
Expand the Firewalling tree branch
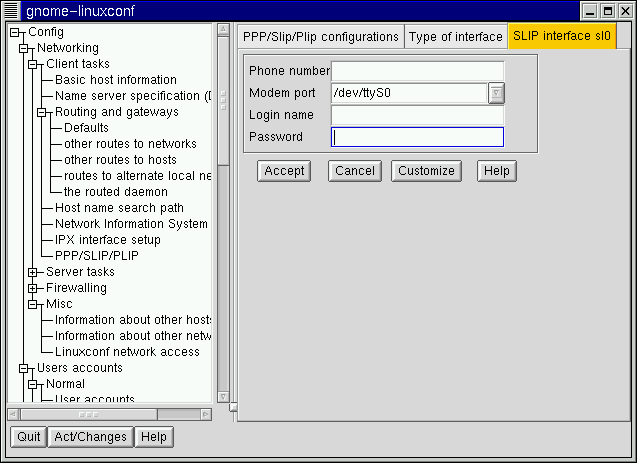(x=33, y=288)
